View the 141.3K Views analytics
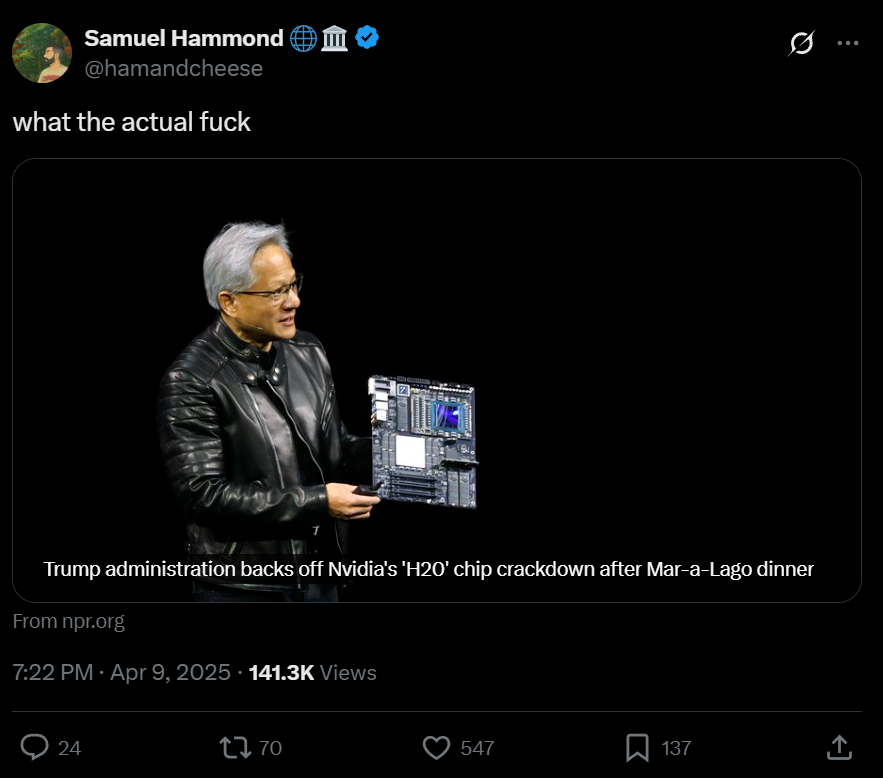The image size is (883, 778). click(313, 673)
